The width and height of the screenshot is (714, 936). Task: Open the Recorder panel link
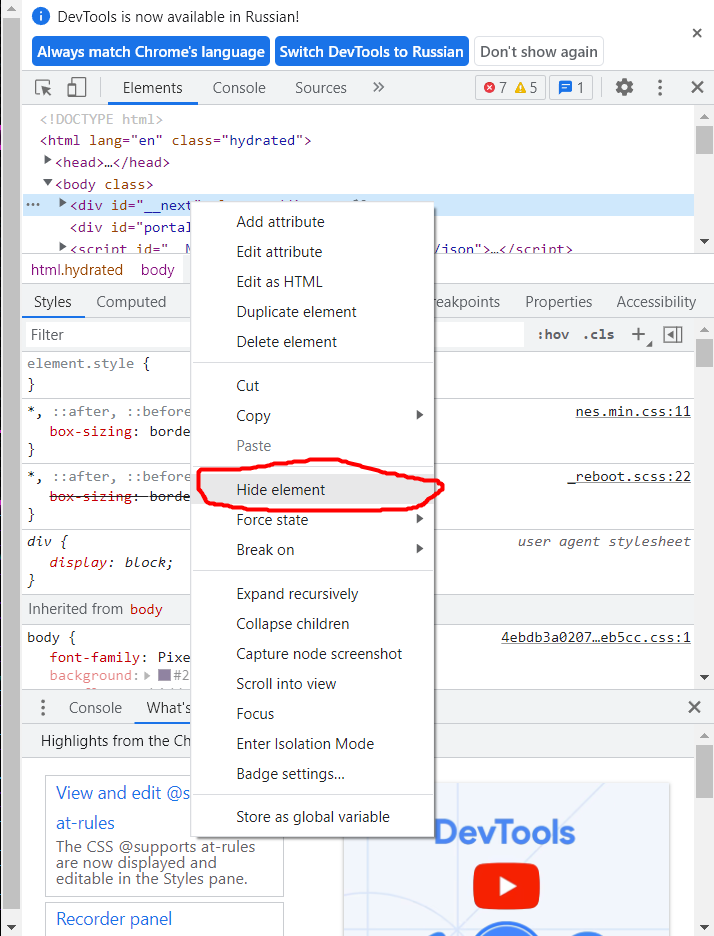click(114, 919)
